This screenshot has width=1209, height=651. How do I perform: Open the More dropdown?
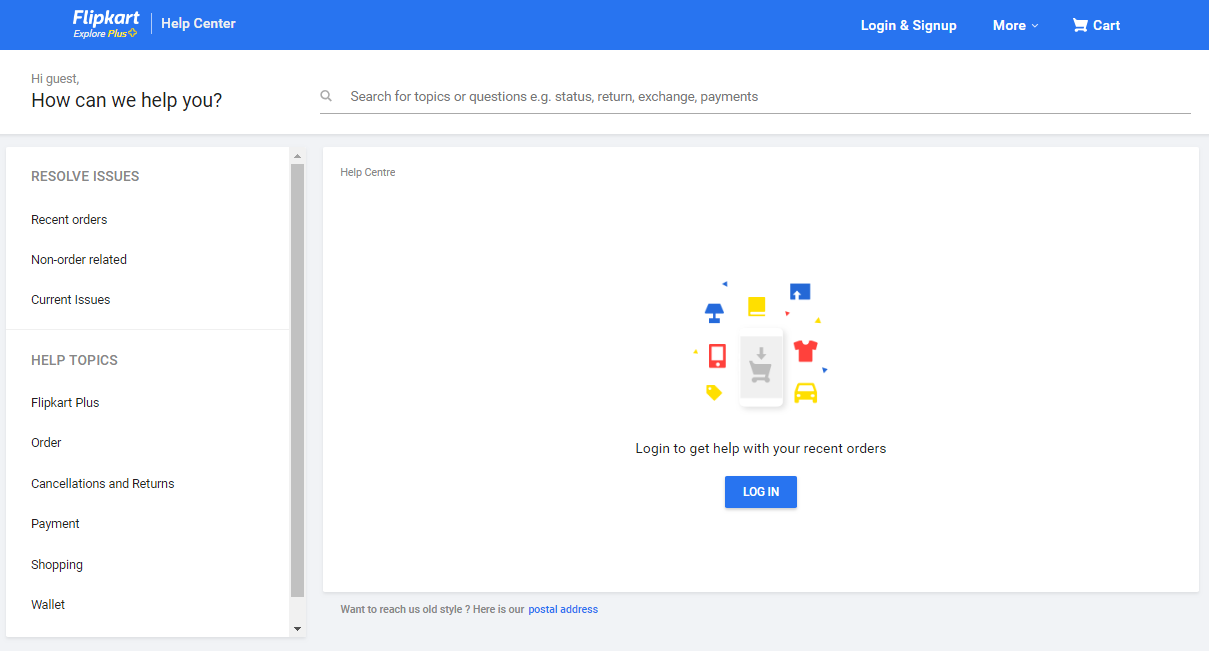1014,25
